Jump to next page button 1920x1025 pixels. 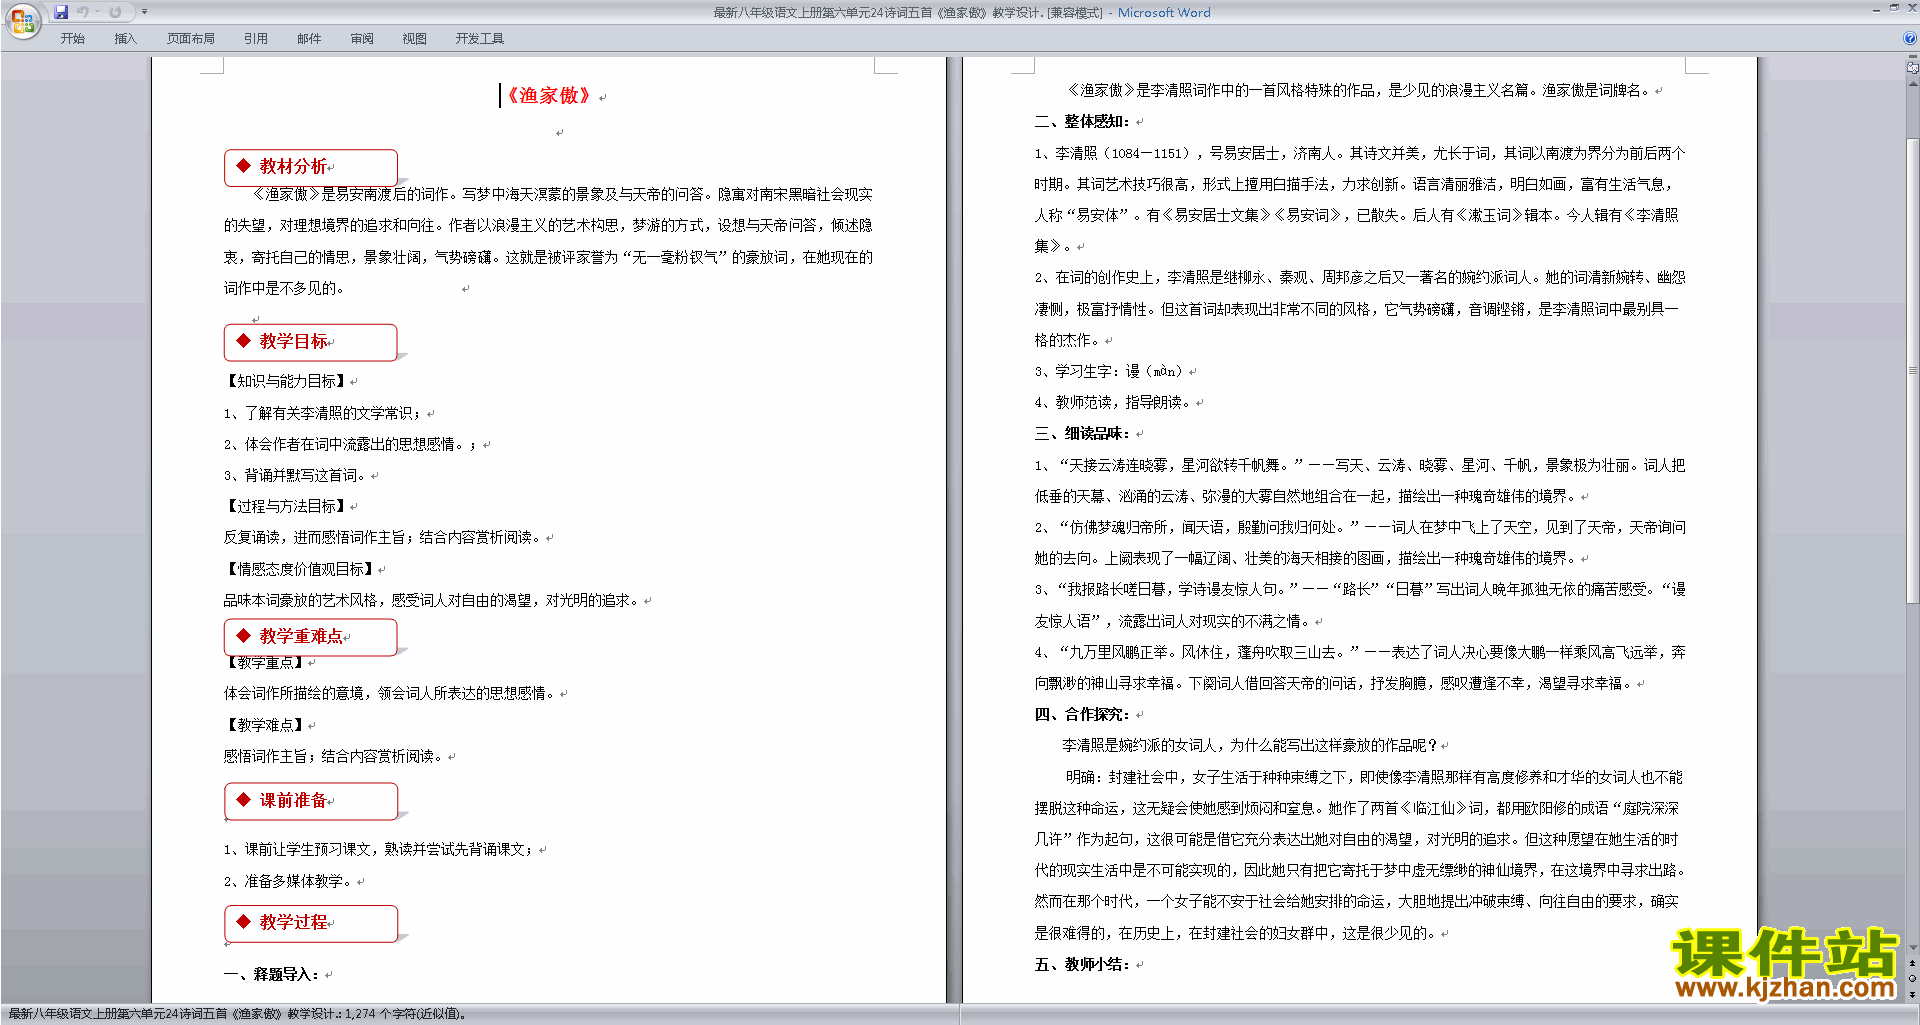[1913, 995]
